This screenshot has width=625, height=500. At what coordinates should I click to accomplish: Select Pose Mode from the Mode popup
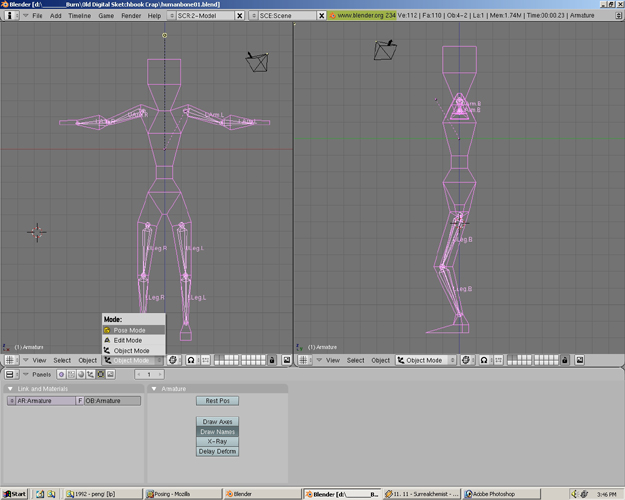134,330
